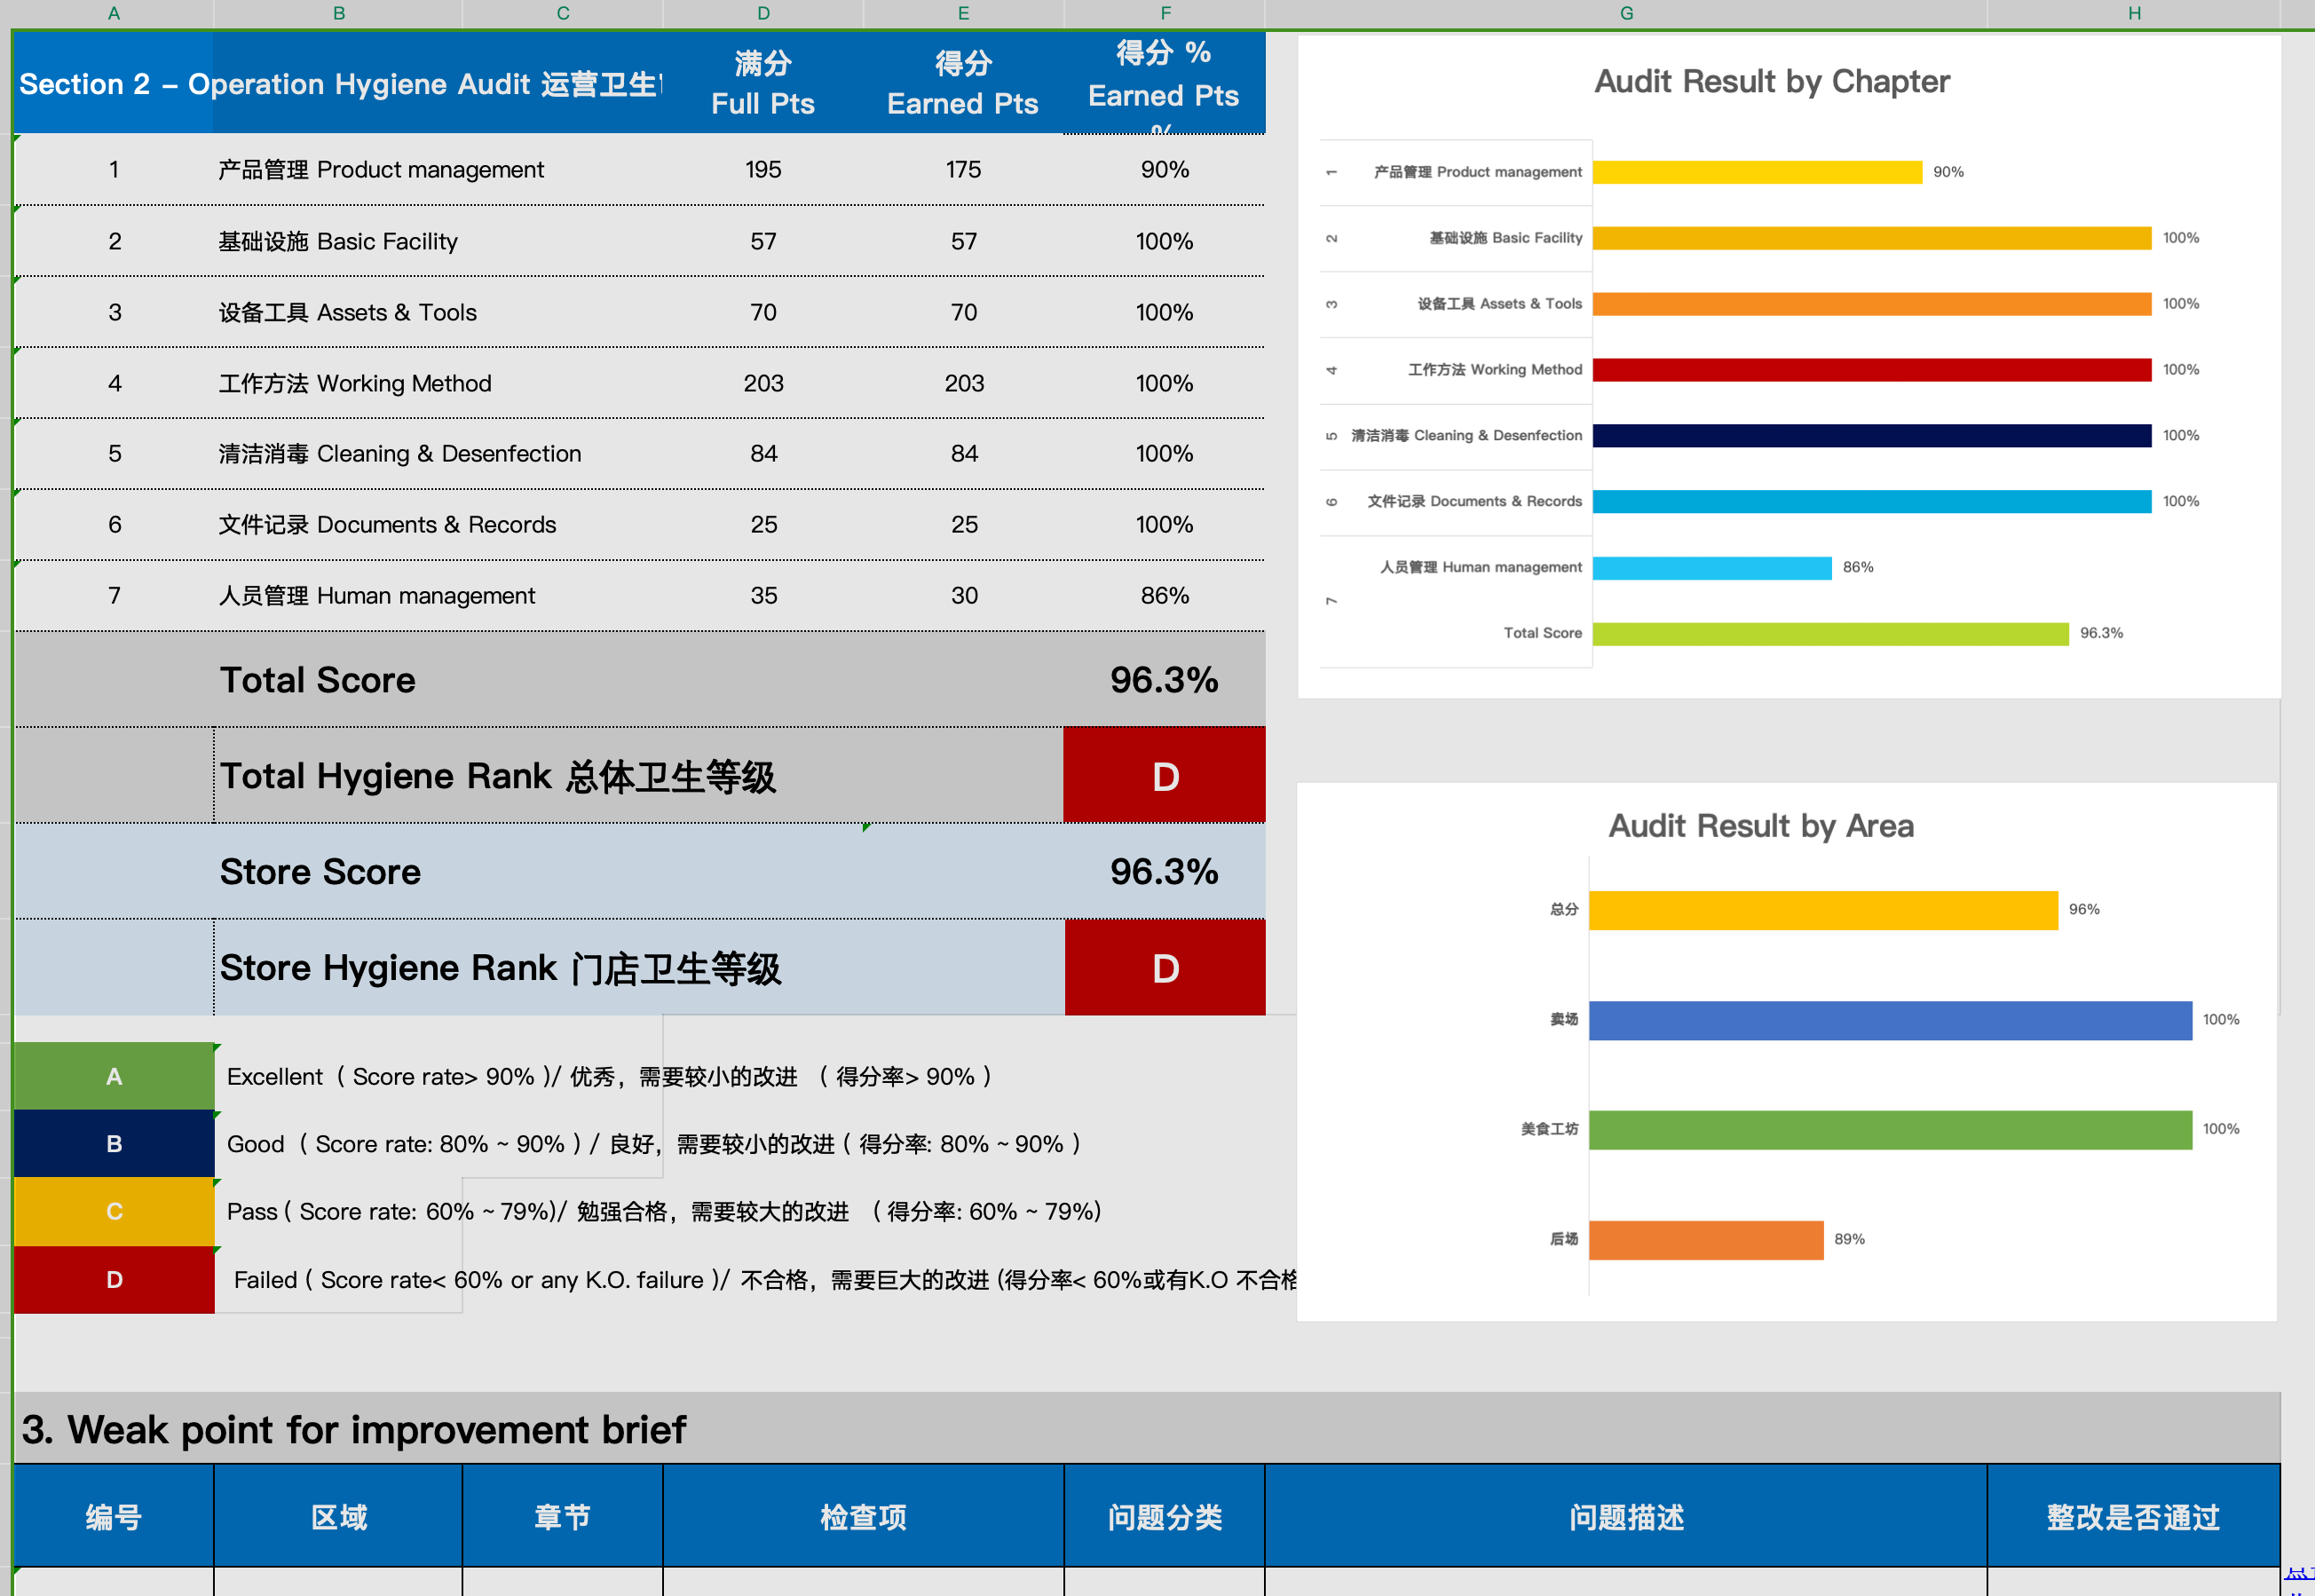Click the Total Score 96.3% value

(x=1164, y=680)
